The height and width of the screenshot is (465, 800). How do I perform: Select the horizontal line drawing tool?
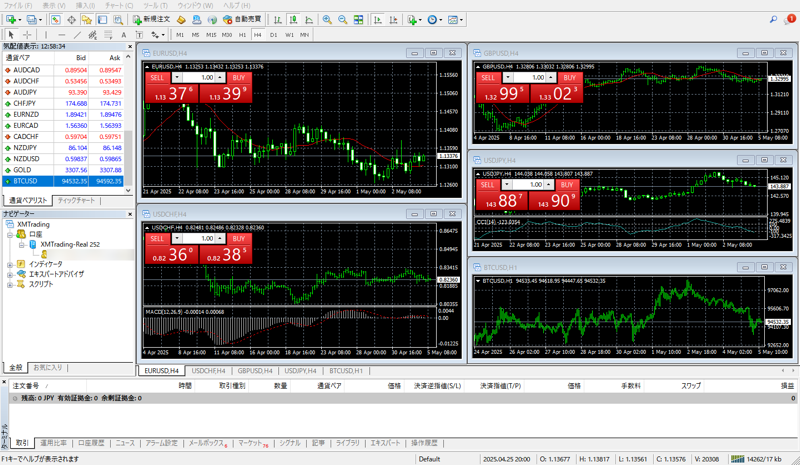(x=62, y=35)
